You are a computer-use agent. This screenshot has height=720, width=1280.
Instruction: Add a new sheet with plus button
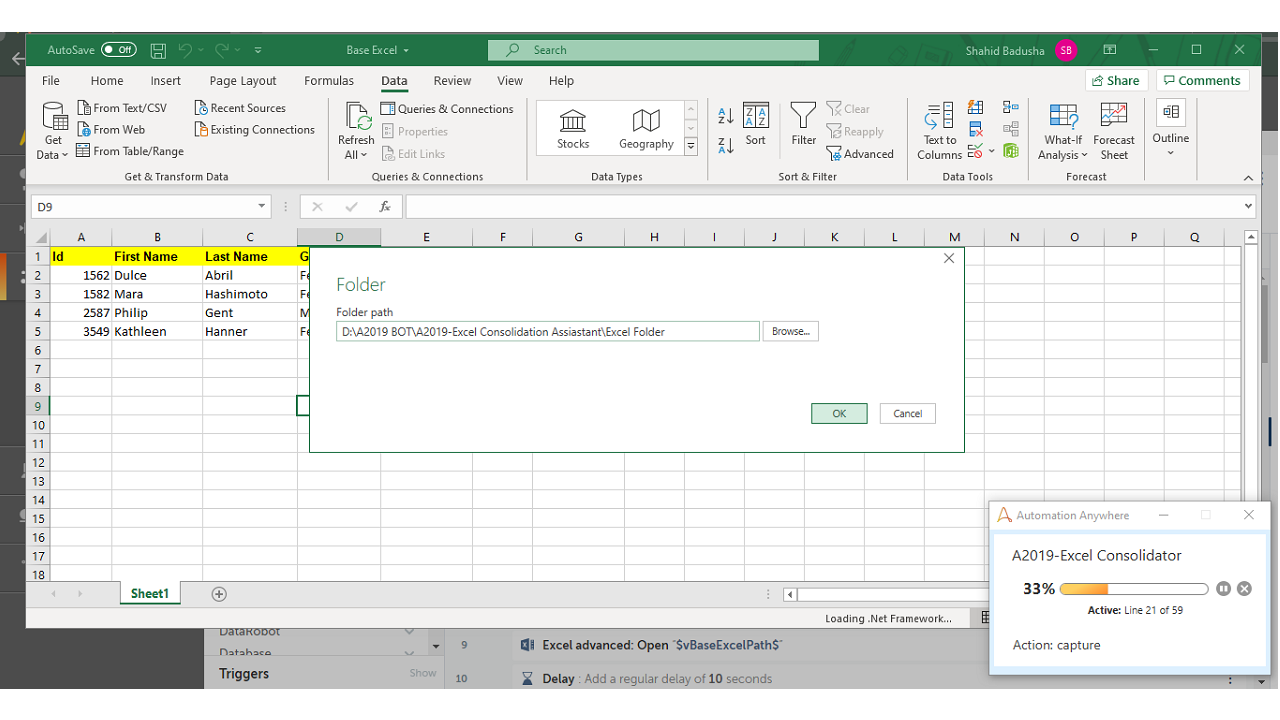coord(219,594)
